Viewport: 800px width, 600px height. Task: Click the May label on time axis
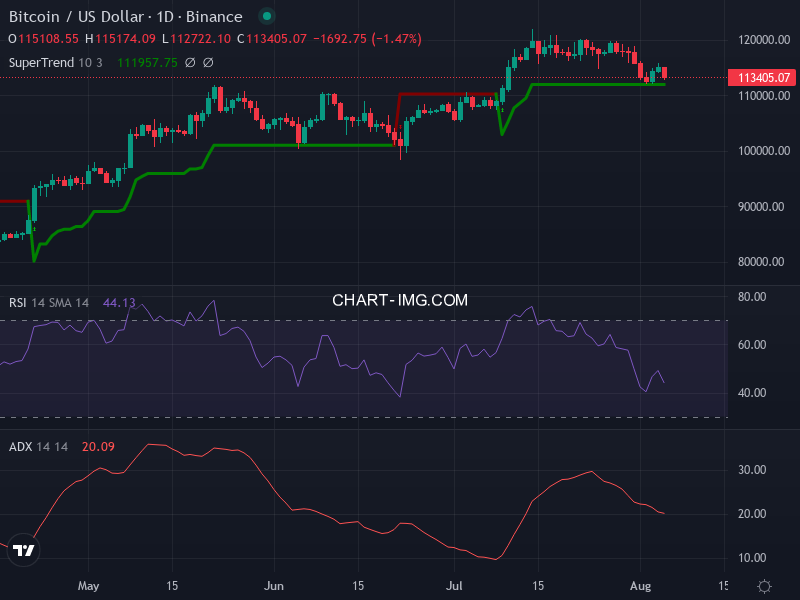[x=88, y=586]
